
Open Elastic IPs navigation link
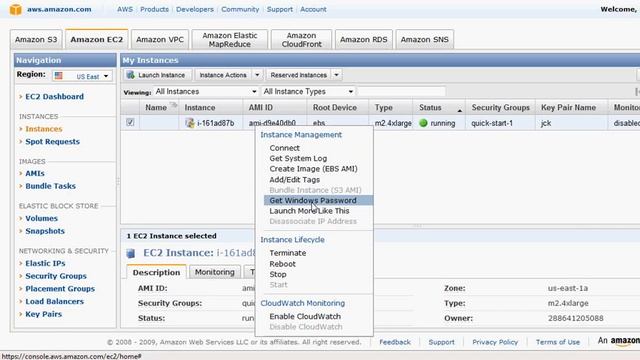coord(45,263)
